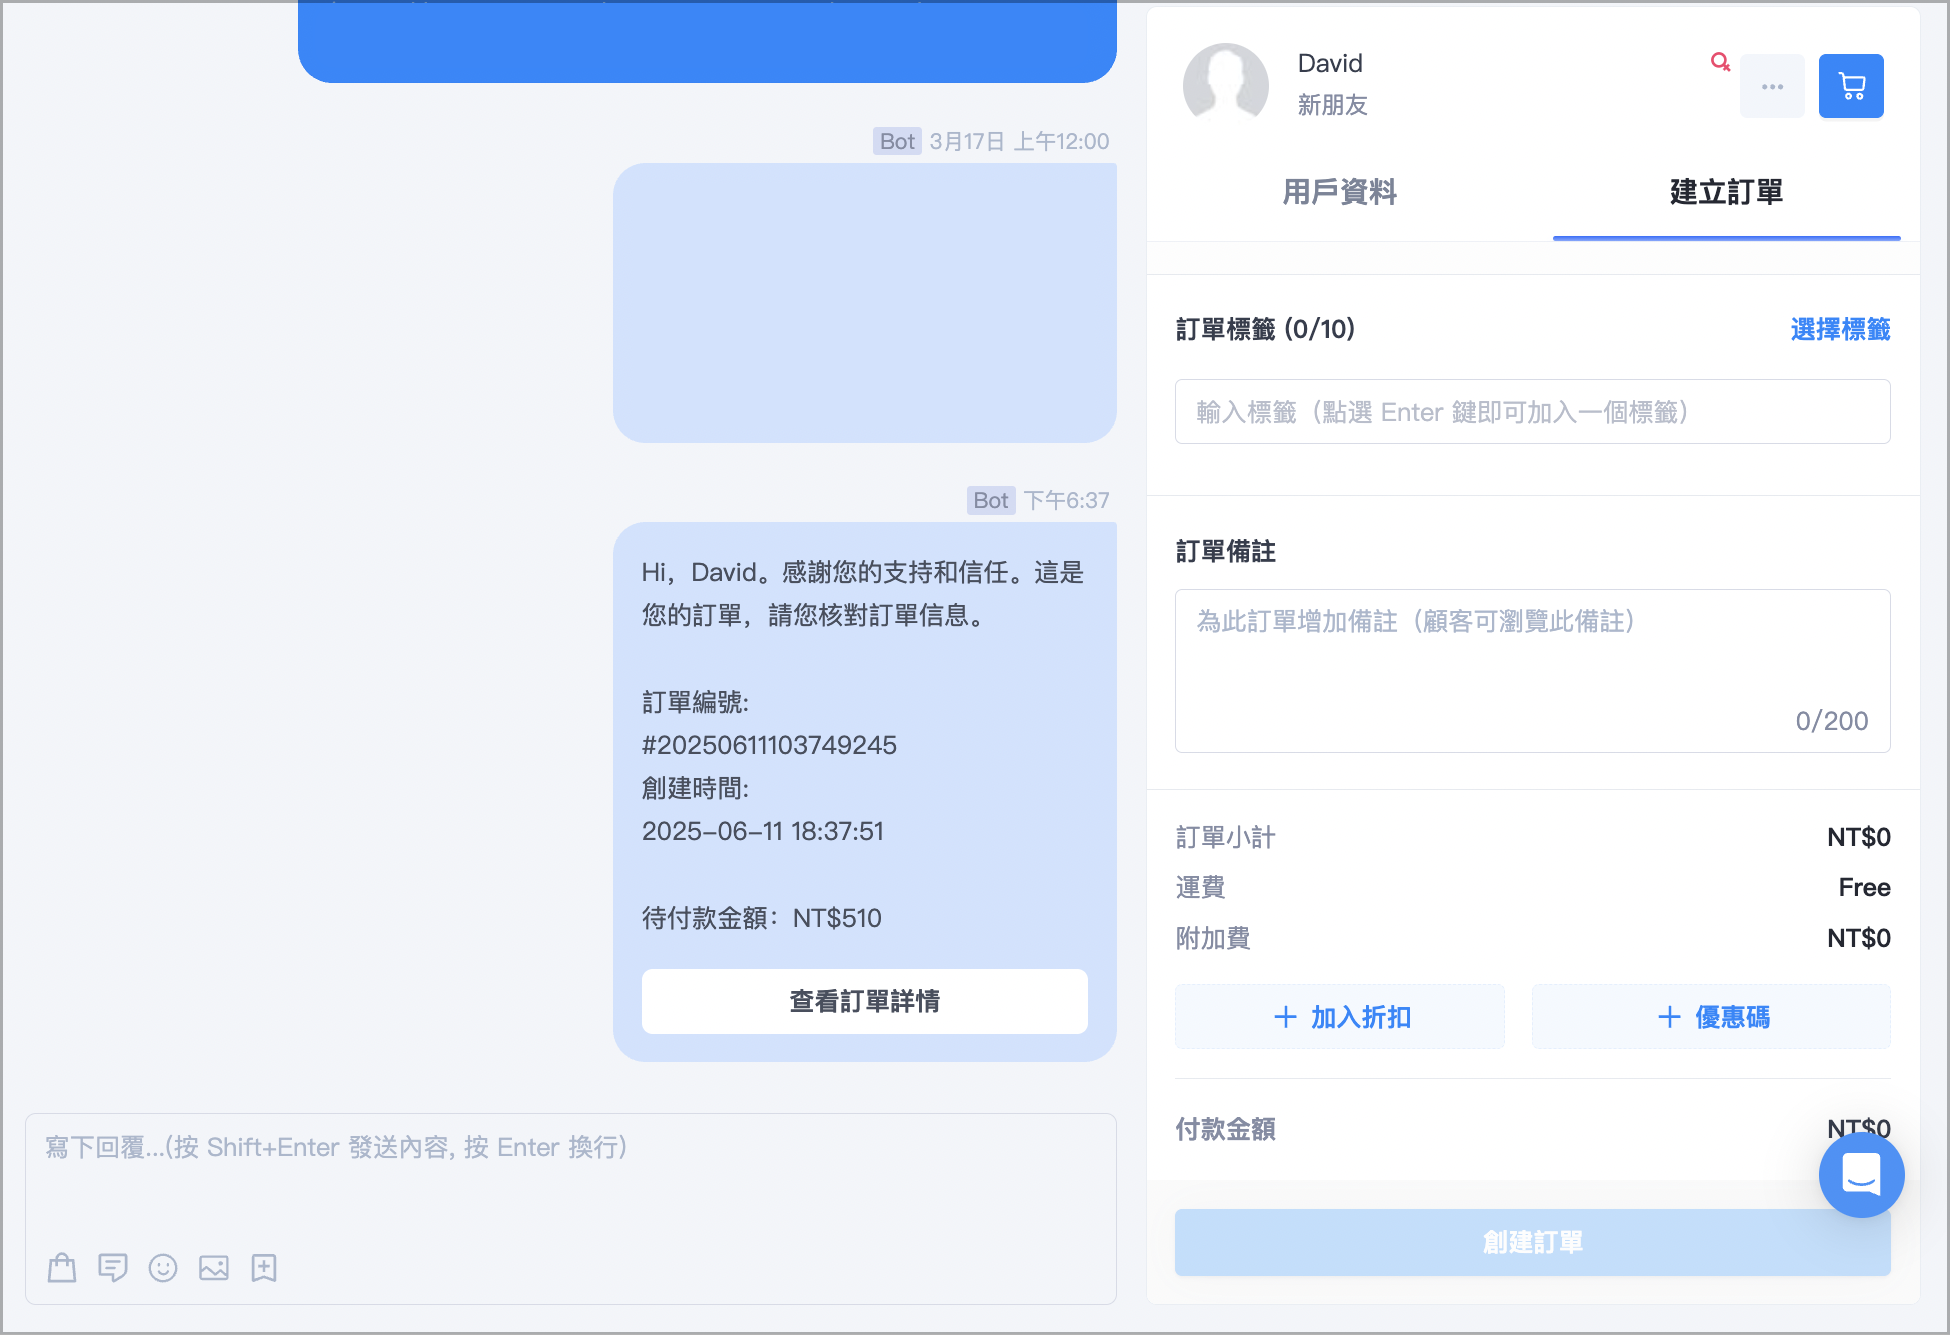Click the add-bookmark icon in the reply toolbar
Screen dimensions: 1950x1335
(263, 1268)
